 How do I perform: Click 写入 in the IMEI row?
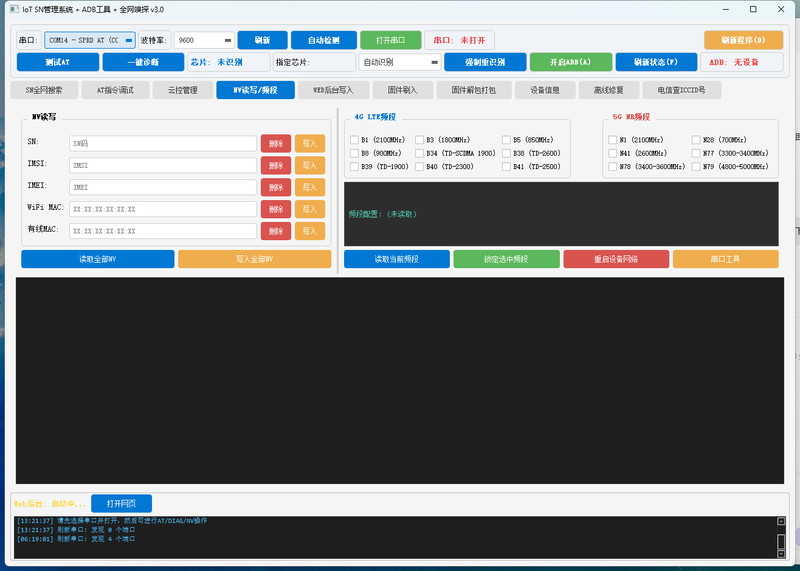310,187
